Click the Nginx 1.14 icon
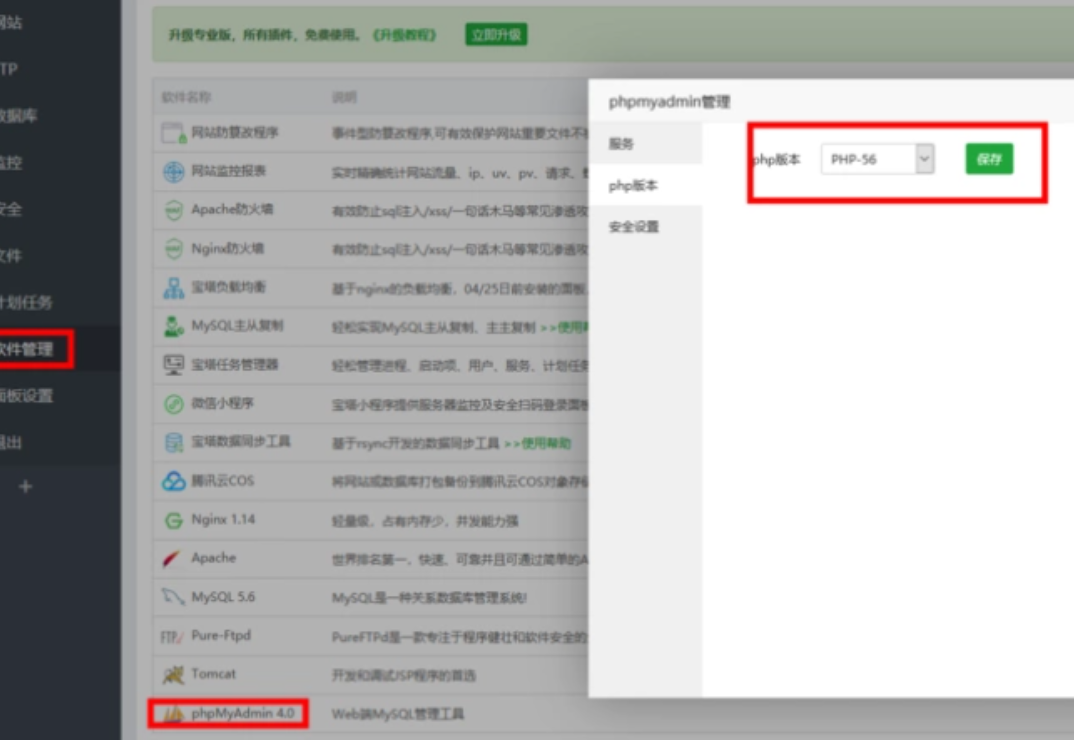Viewport: 1074px width, 741px height. 174,520
